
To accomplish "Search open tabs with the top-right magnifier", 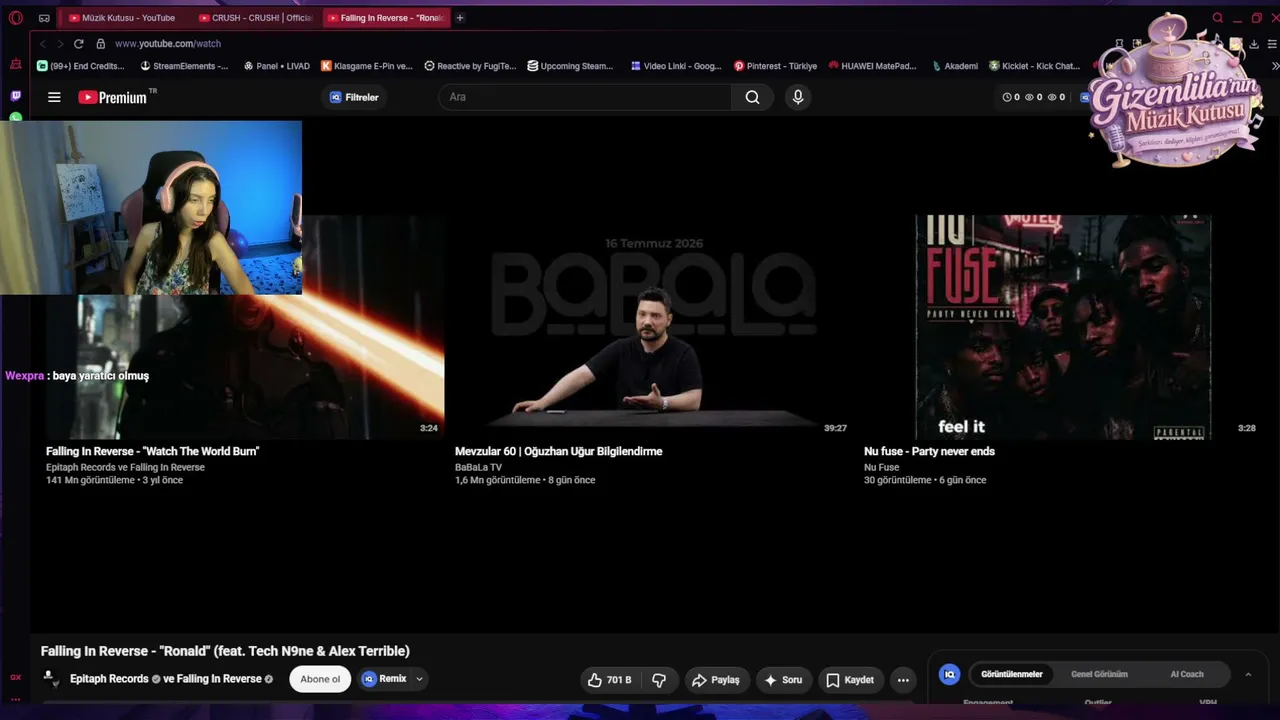I will pyautogui.click(x=1217, y=18).
